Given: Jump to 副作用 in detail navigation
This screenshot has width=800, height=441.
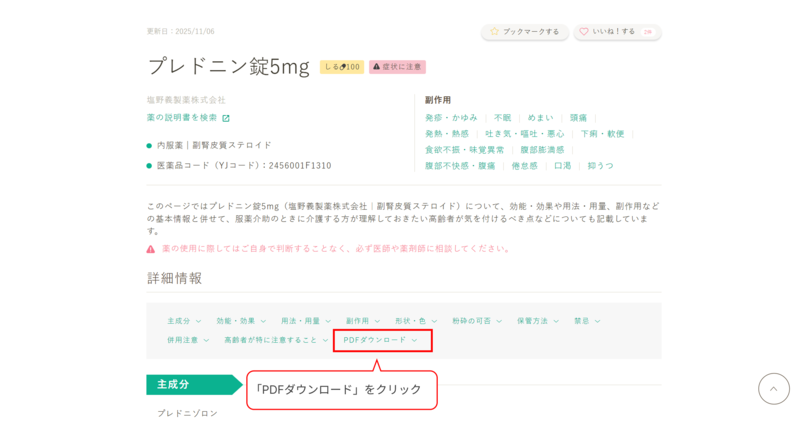Looking at the screenshot, I should click(x=363, y=321).
